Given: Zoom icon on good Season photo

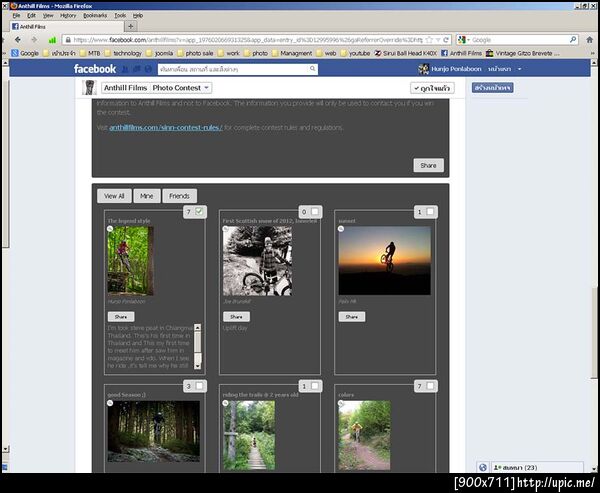Looking at the screenshot, I should point(110,403).
